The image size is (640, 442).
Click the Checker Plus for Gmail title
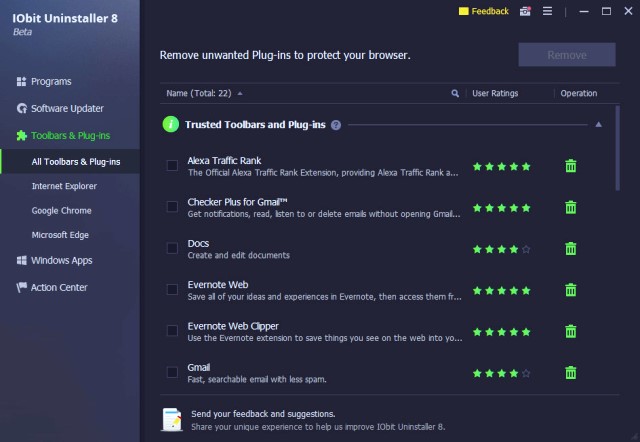pyautogui.click(x=238, y=202)
